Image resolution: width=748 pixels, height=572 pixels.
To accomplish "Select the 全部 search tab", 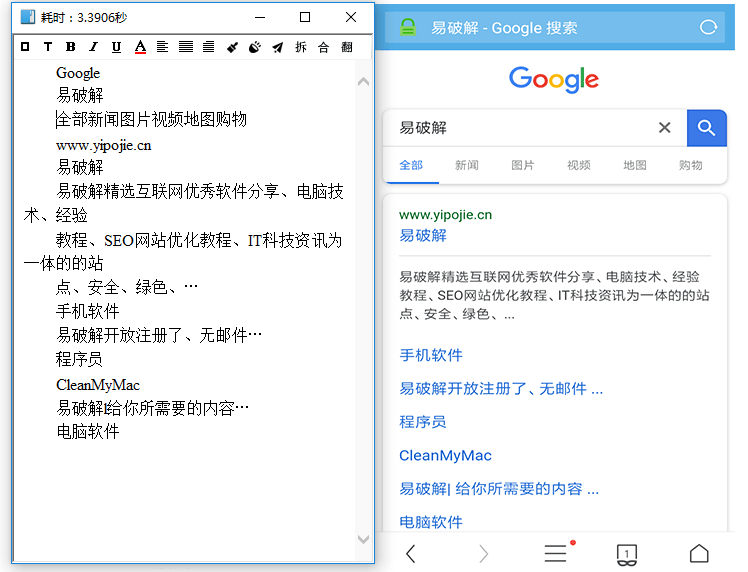I will click(411, 165).
